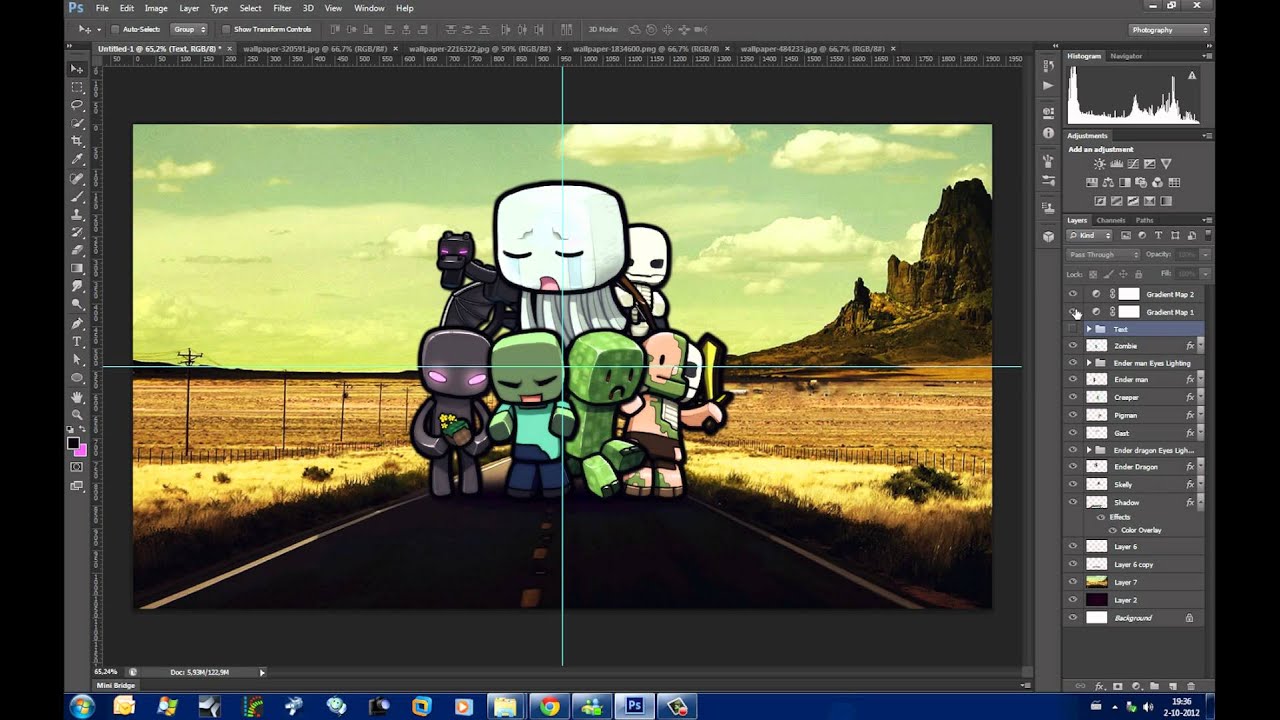1280x720 pixels.
Task: Click the delete layer trash icon
Action: click(1191, 686)
